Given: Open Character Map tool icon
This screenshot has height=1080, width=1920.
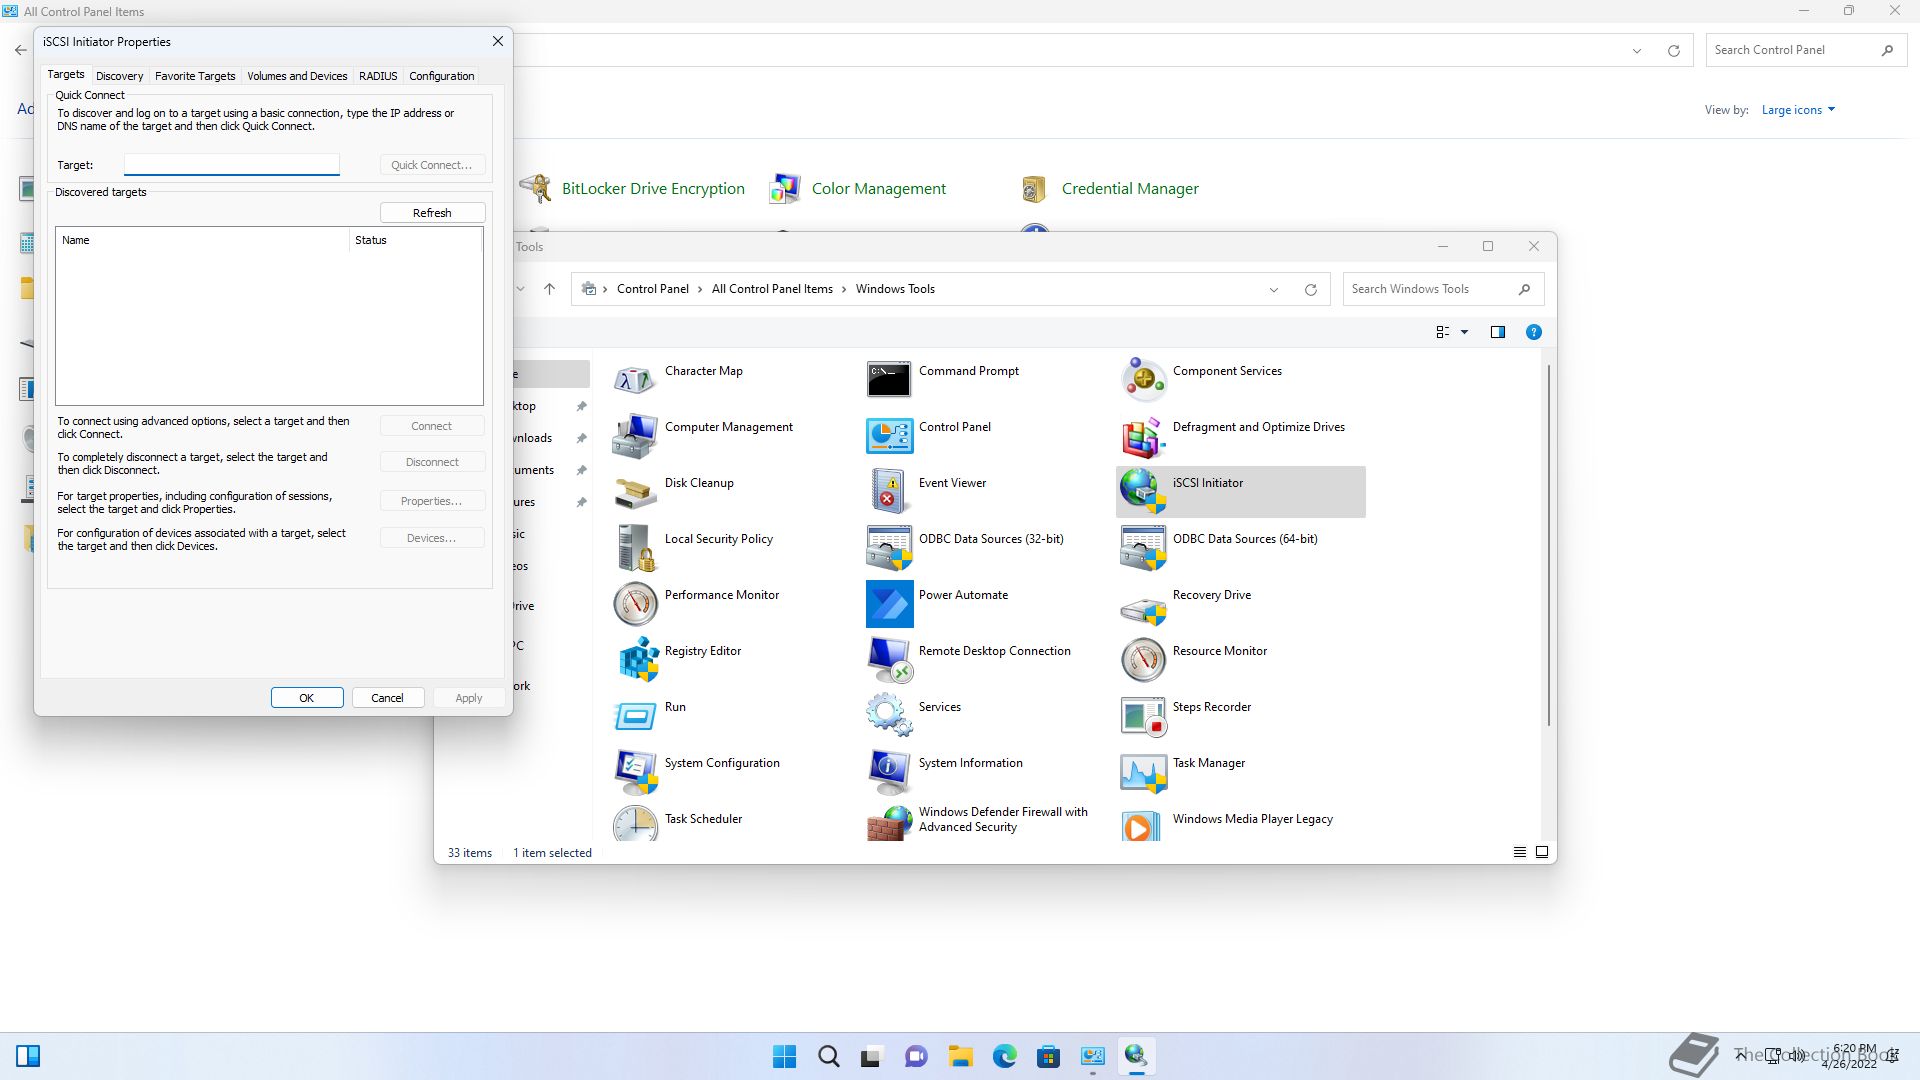Looking at the screenshot, I should (x=635, y=379).
